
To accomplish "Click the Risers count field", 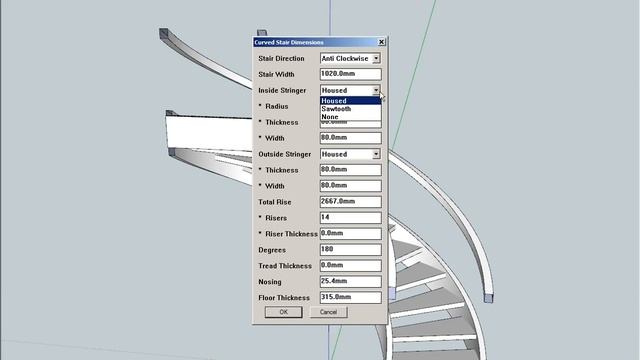I will tap(351, 218).
